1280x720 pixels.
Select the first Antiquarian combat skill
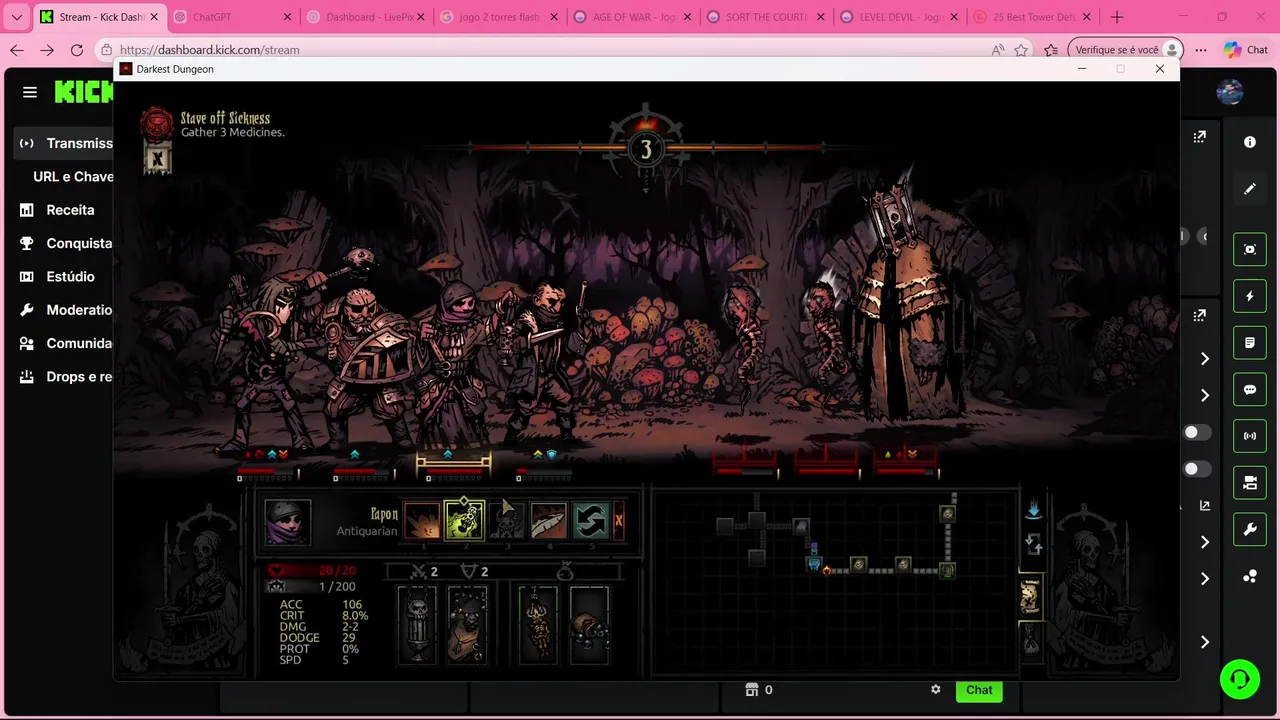pos(421,521)
